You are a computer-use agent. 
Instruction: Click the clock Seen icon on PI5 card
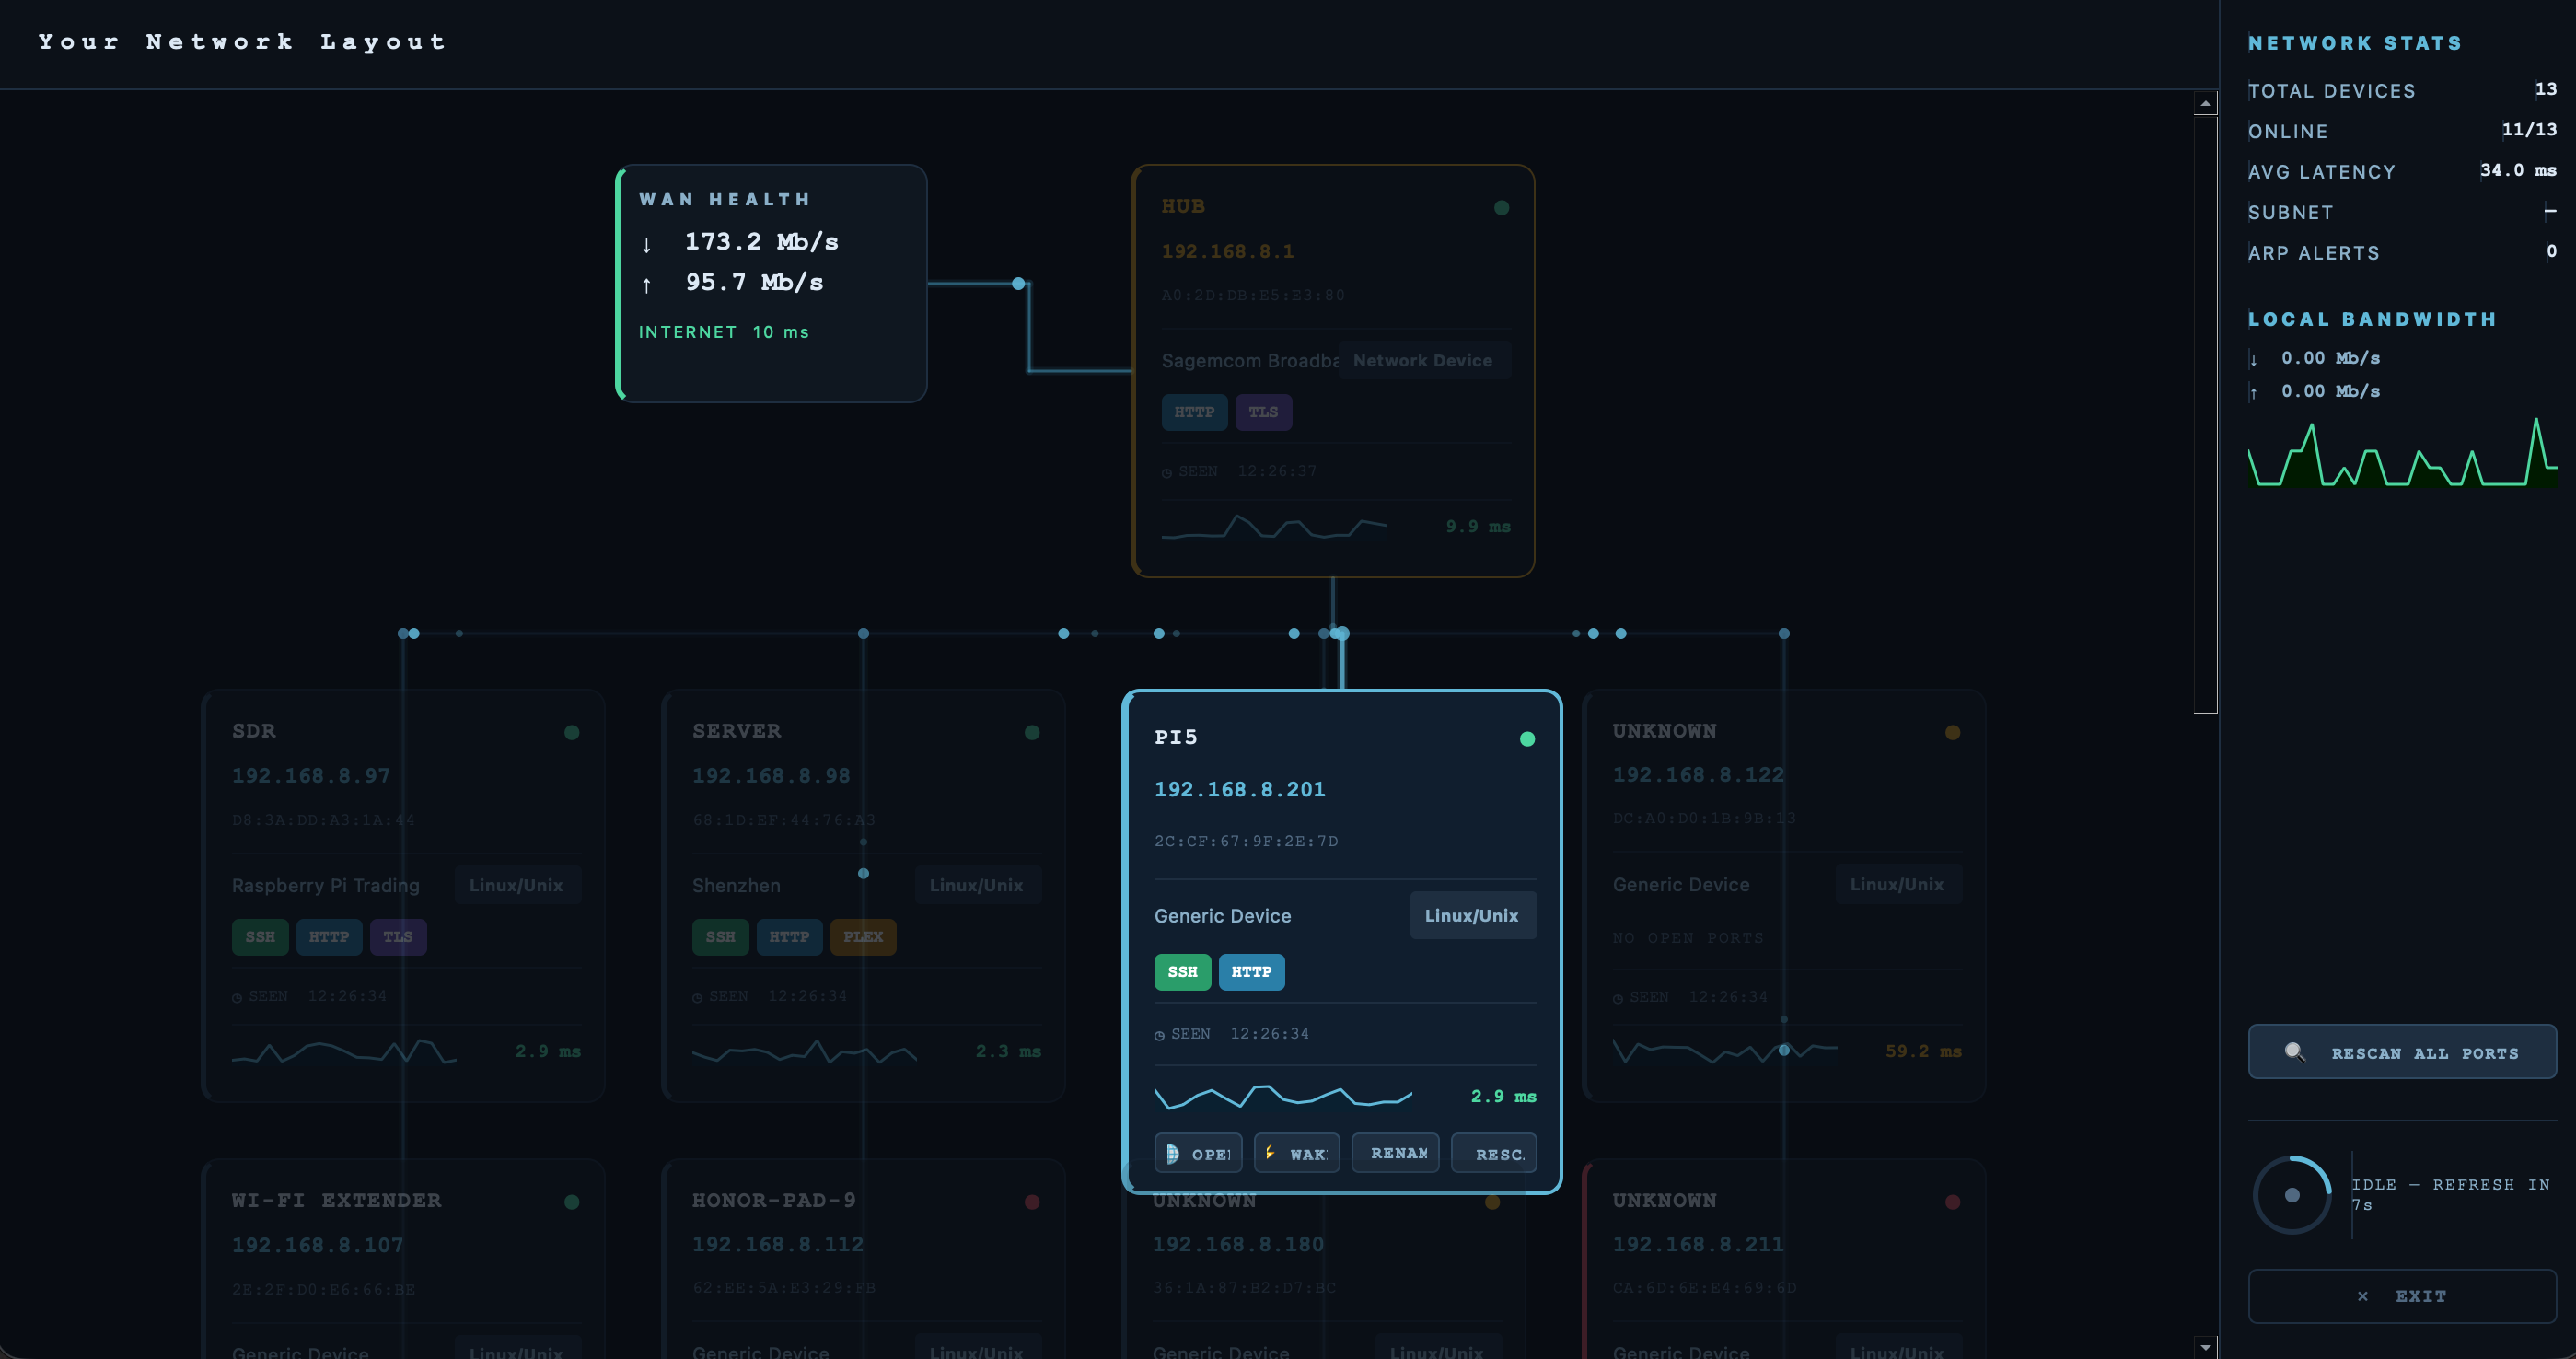click(x=1160, y=1035)
